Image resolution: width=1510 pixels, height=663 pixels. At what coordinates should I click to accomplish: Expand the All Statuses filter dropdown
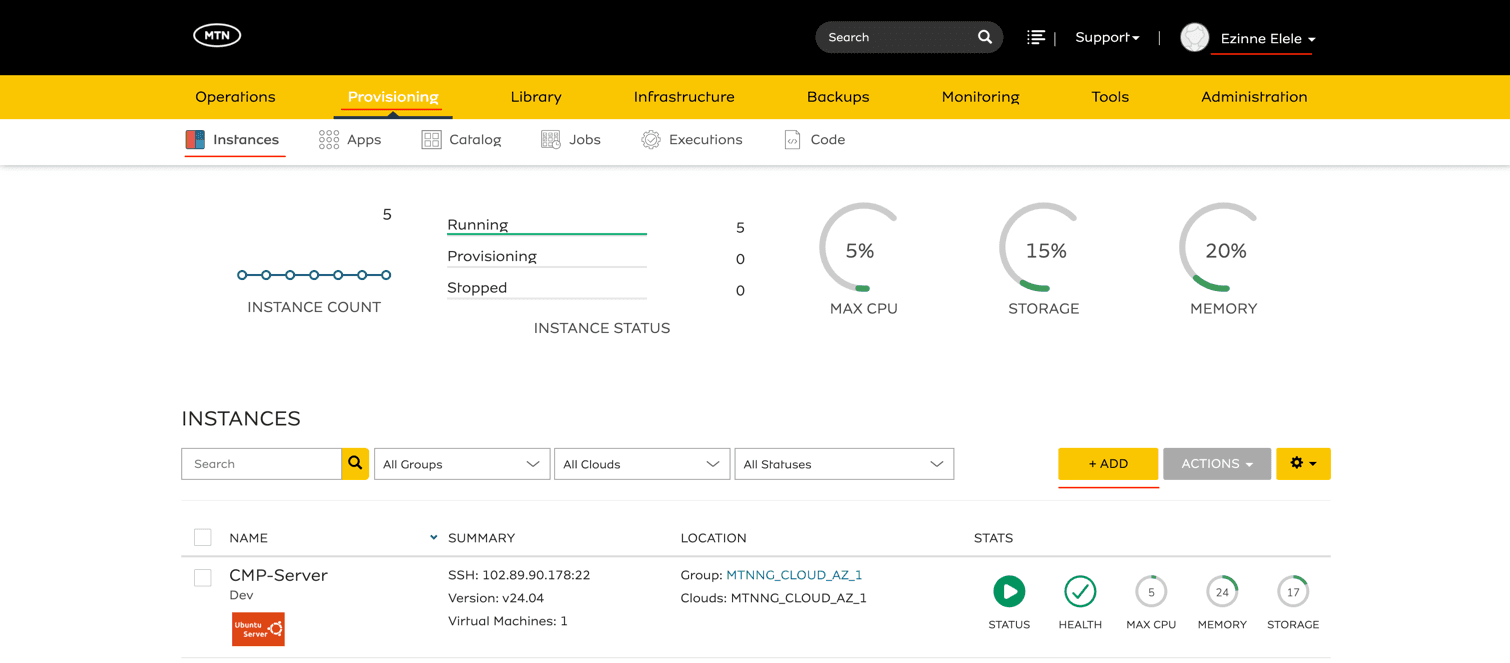pos(844,464)
